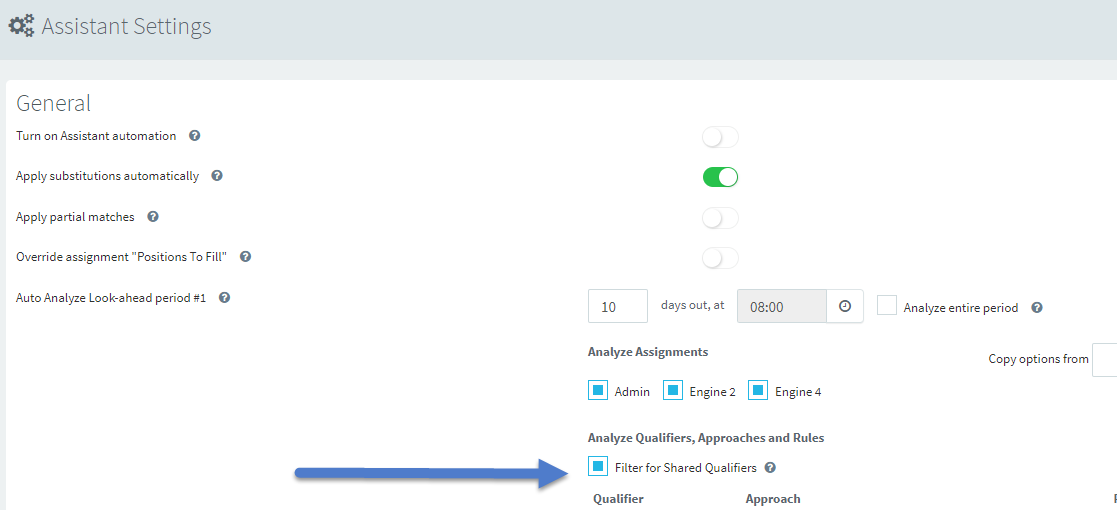Click Analyze Qualifiers, Approaches and Rules heading
The image size is (1117, 510).
(x=706, y=438)
